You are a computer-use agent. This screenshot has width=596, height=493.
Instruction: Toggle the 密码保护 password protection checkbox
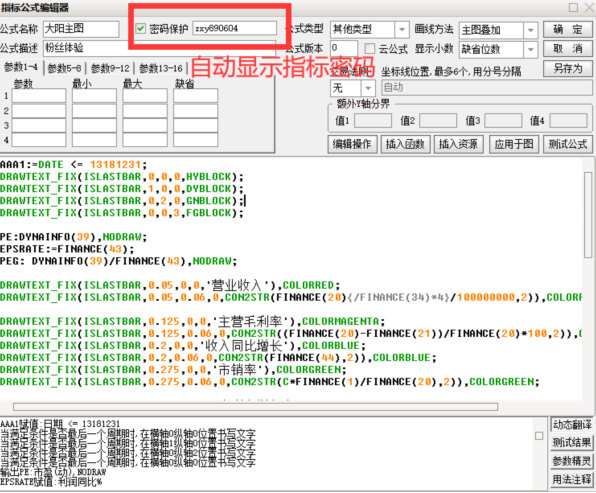pos(141,29)
